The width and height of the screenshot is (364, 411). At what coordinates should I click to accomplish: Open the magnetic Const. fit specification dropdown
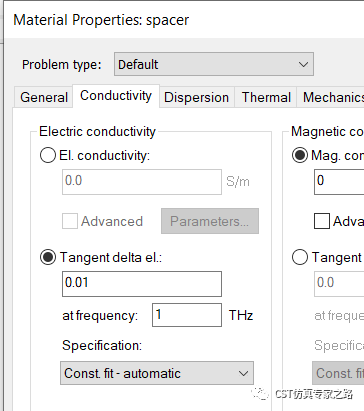[x=338, y=373]
